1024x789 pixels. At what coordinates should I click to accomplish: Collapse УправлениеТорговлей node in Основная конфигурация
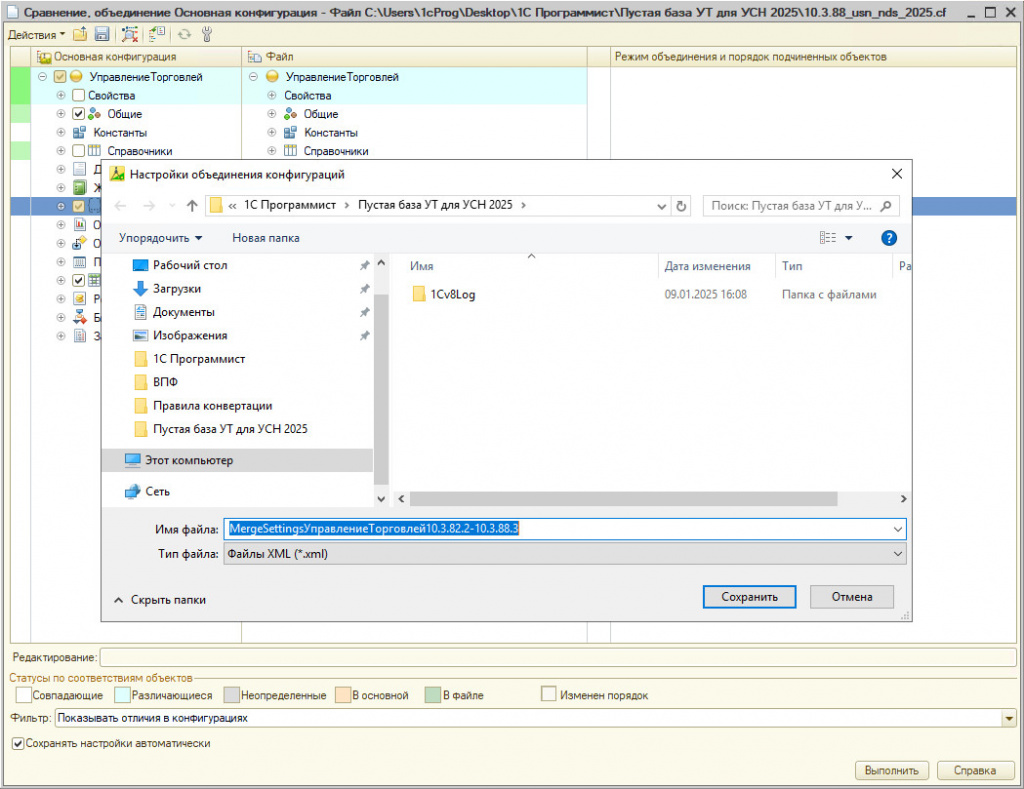(x=42, y=76)
